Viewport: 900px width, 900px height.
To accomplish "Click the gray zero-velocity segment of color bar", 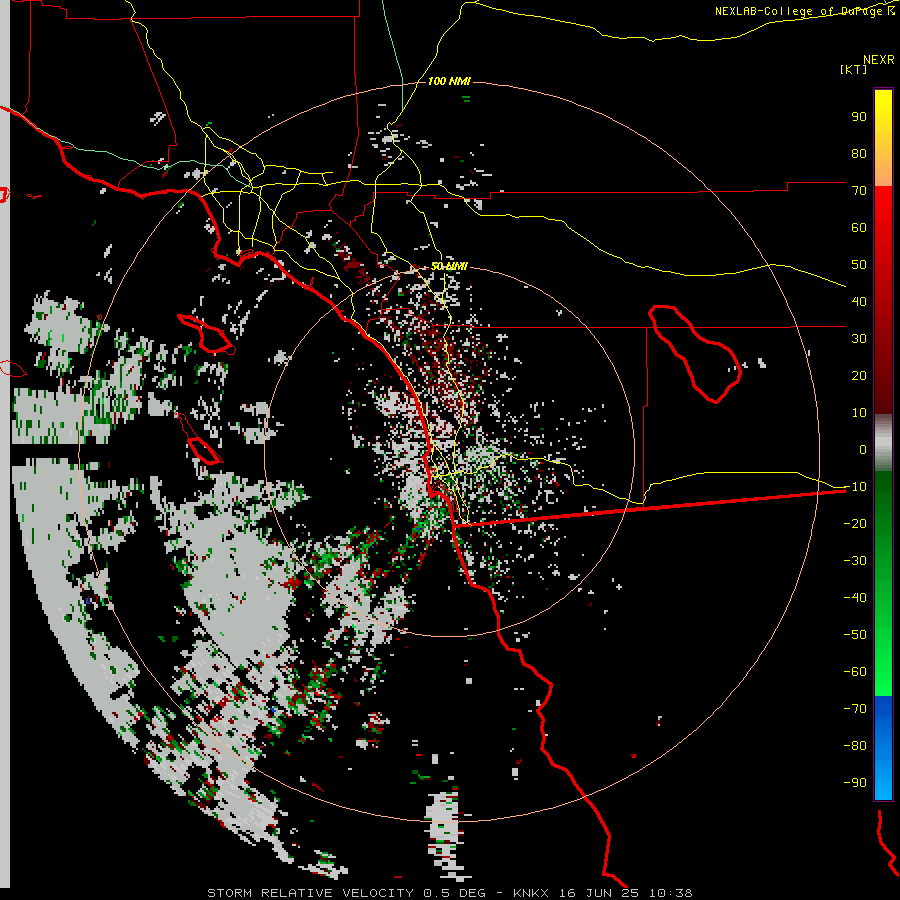I will click(883, 443).
